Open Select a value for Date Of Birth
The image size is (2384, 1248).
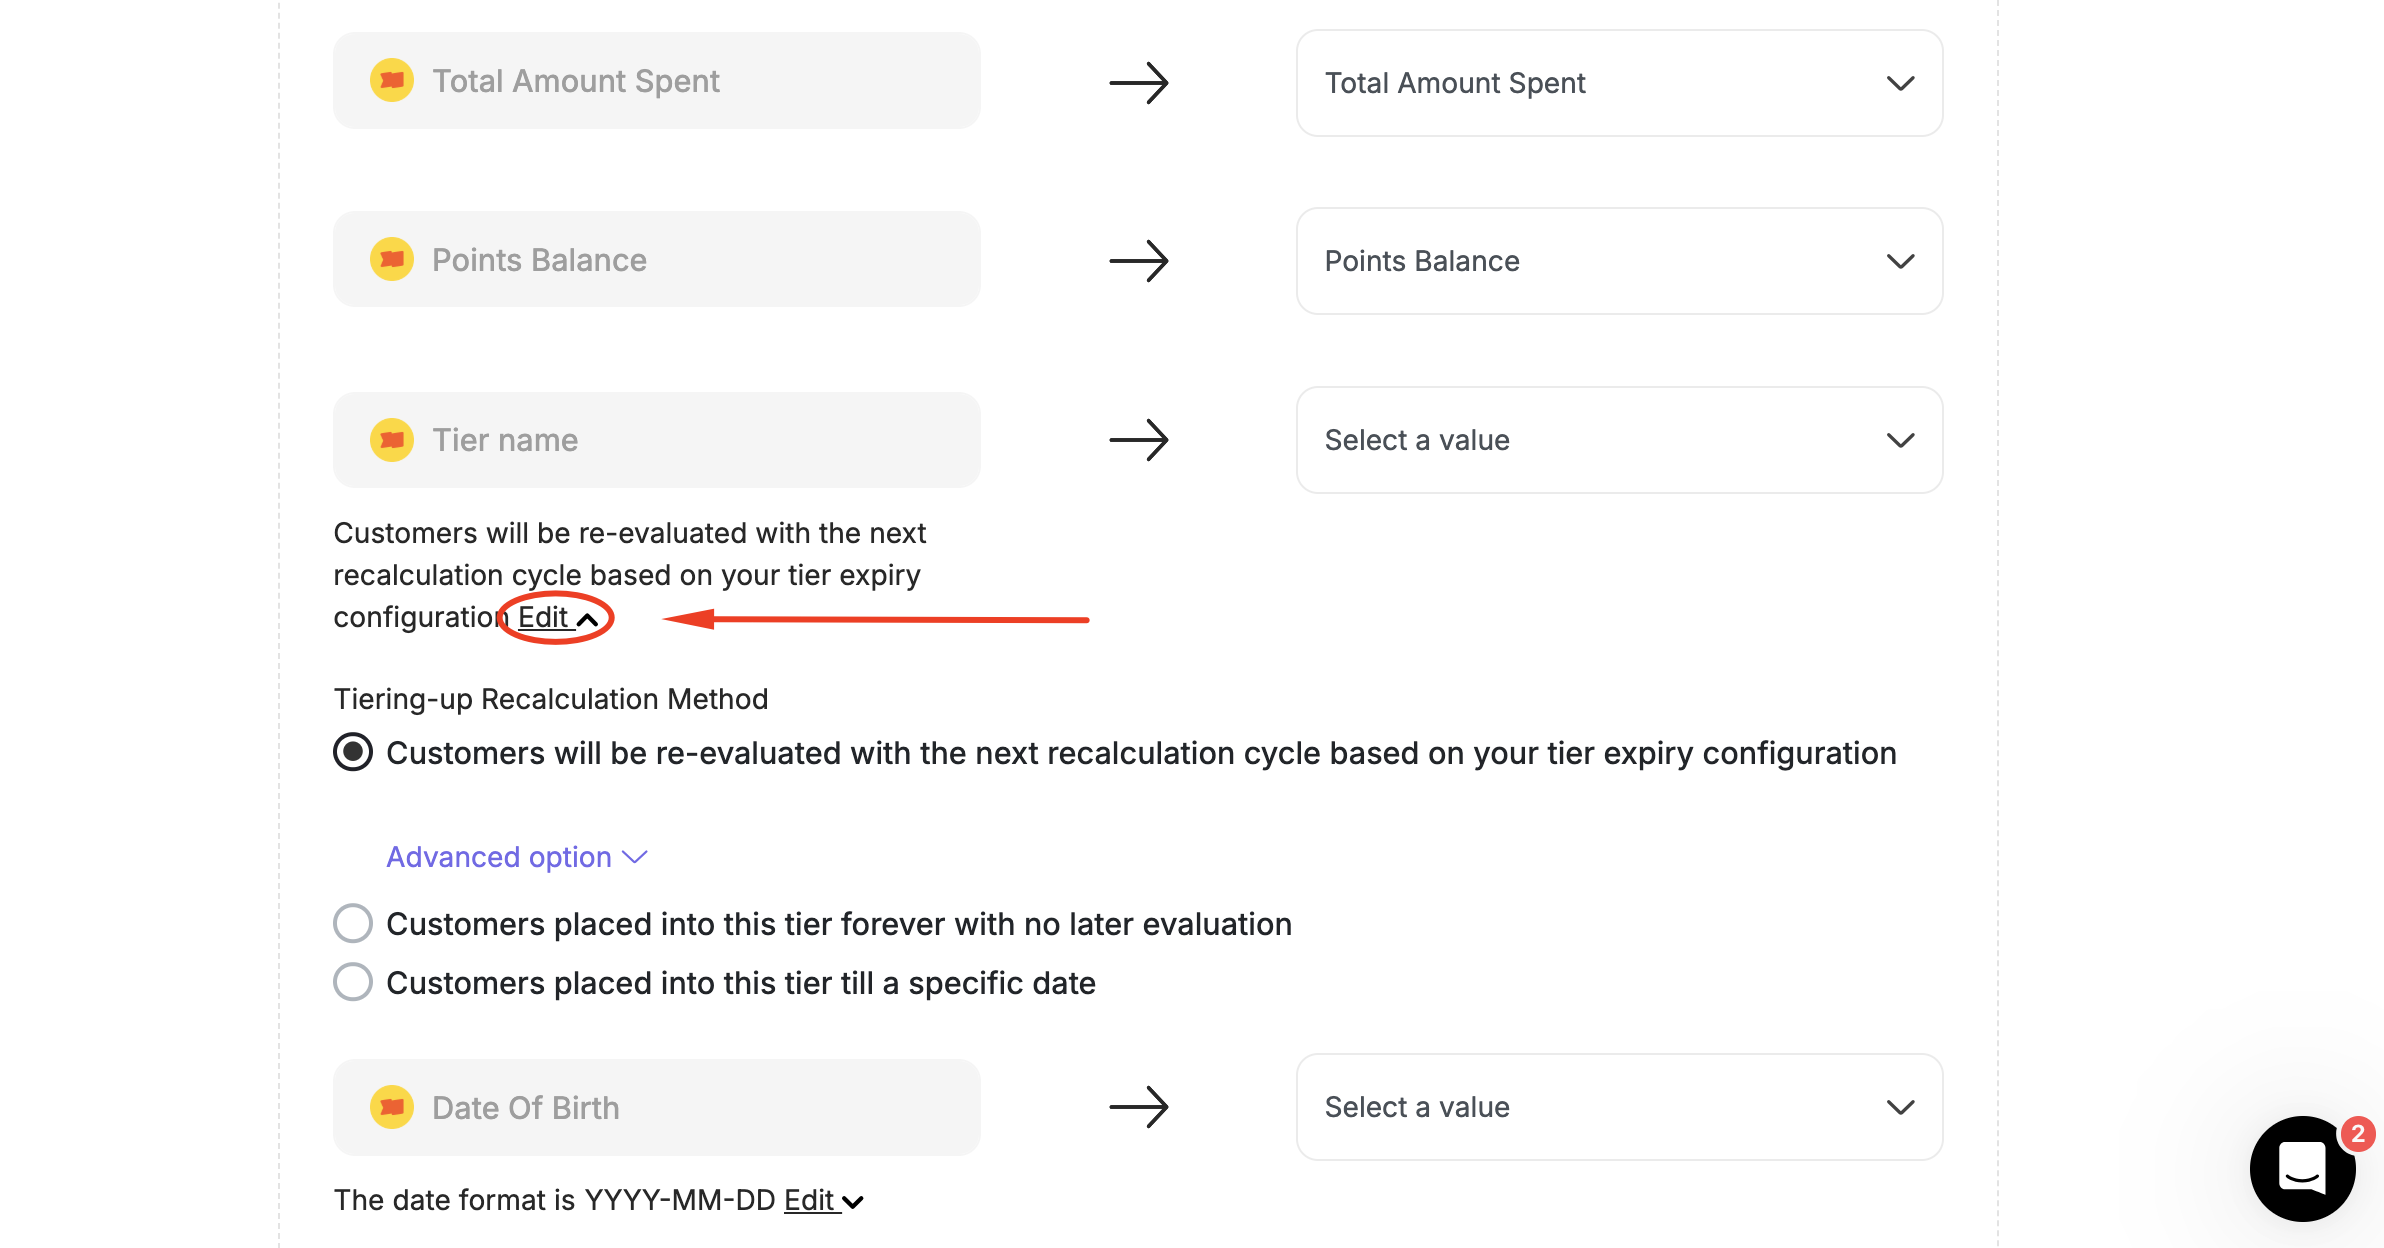click(1618, 1107)
